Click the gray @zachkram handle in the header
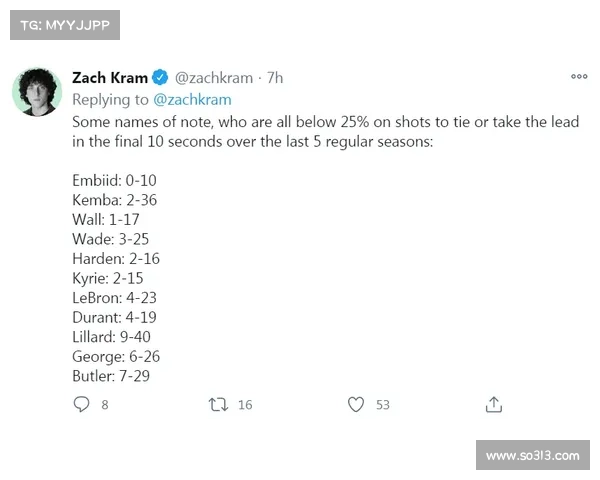Screen dimensions: 600x480 pos(215,78)
